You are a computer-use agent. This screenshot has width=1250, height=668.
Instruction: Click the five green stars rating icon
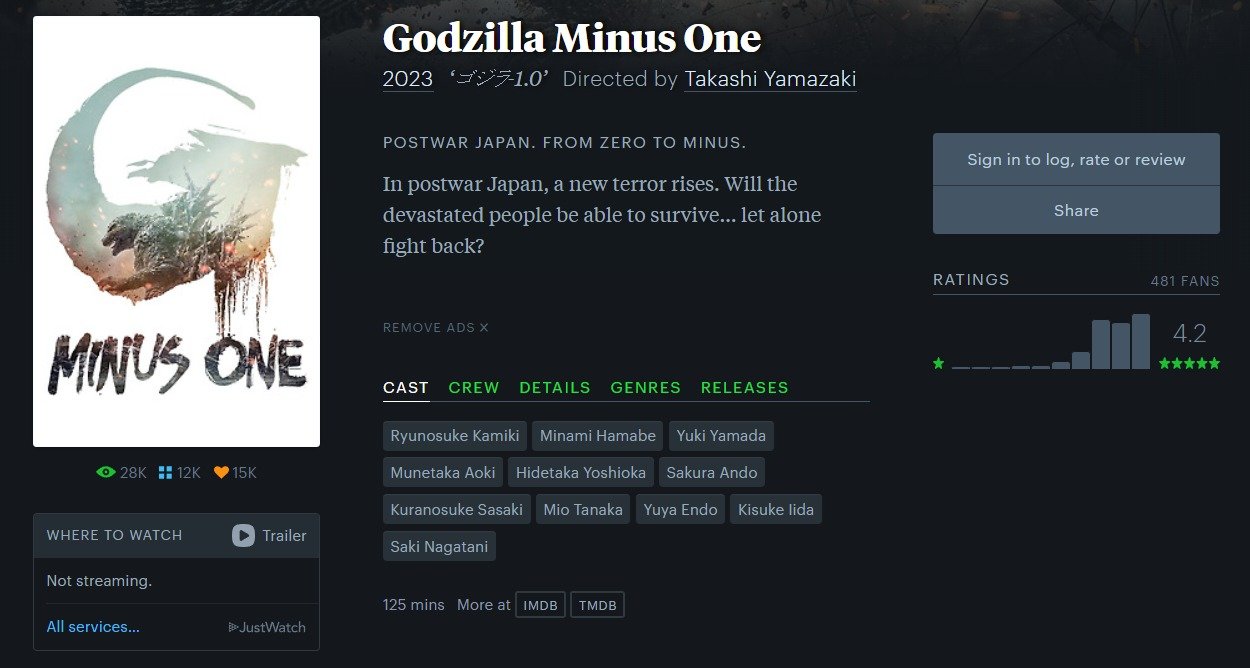coord(1189,363)
